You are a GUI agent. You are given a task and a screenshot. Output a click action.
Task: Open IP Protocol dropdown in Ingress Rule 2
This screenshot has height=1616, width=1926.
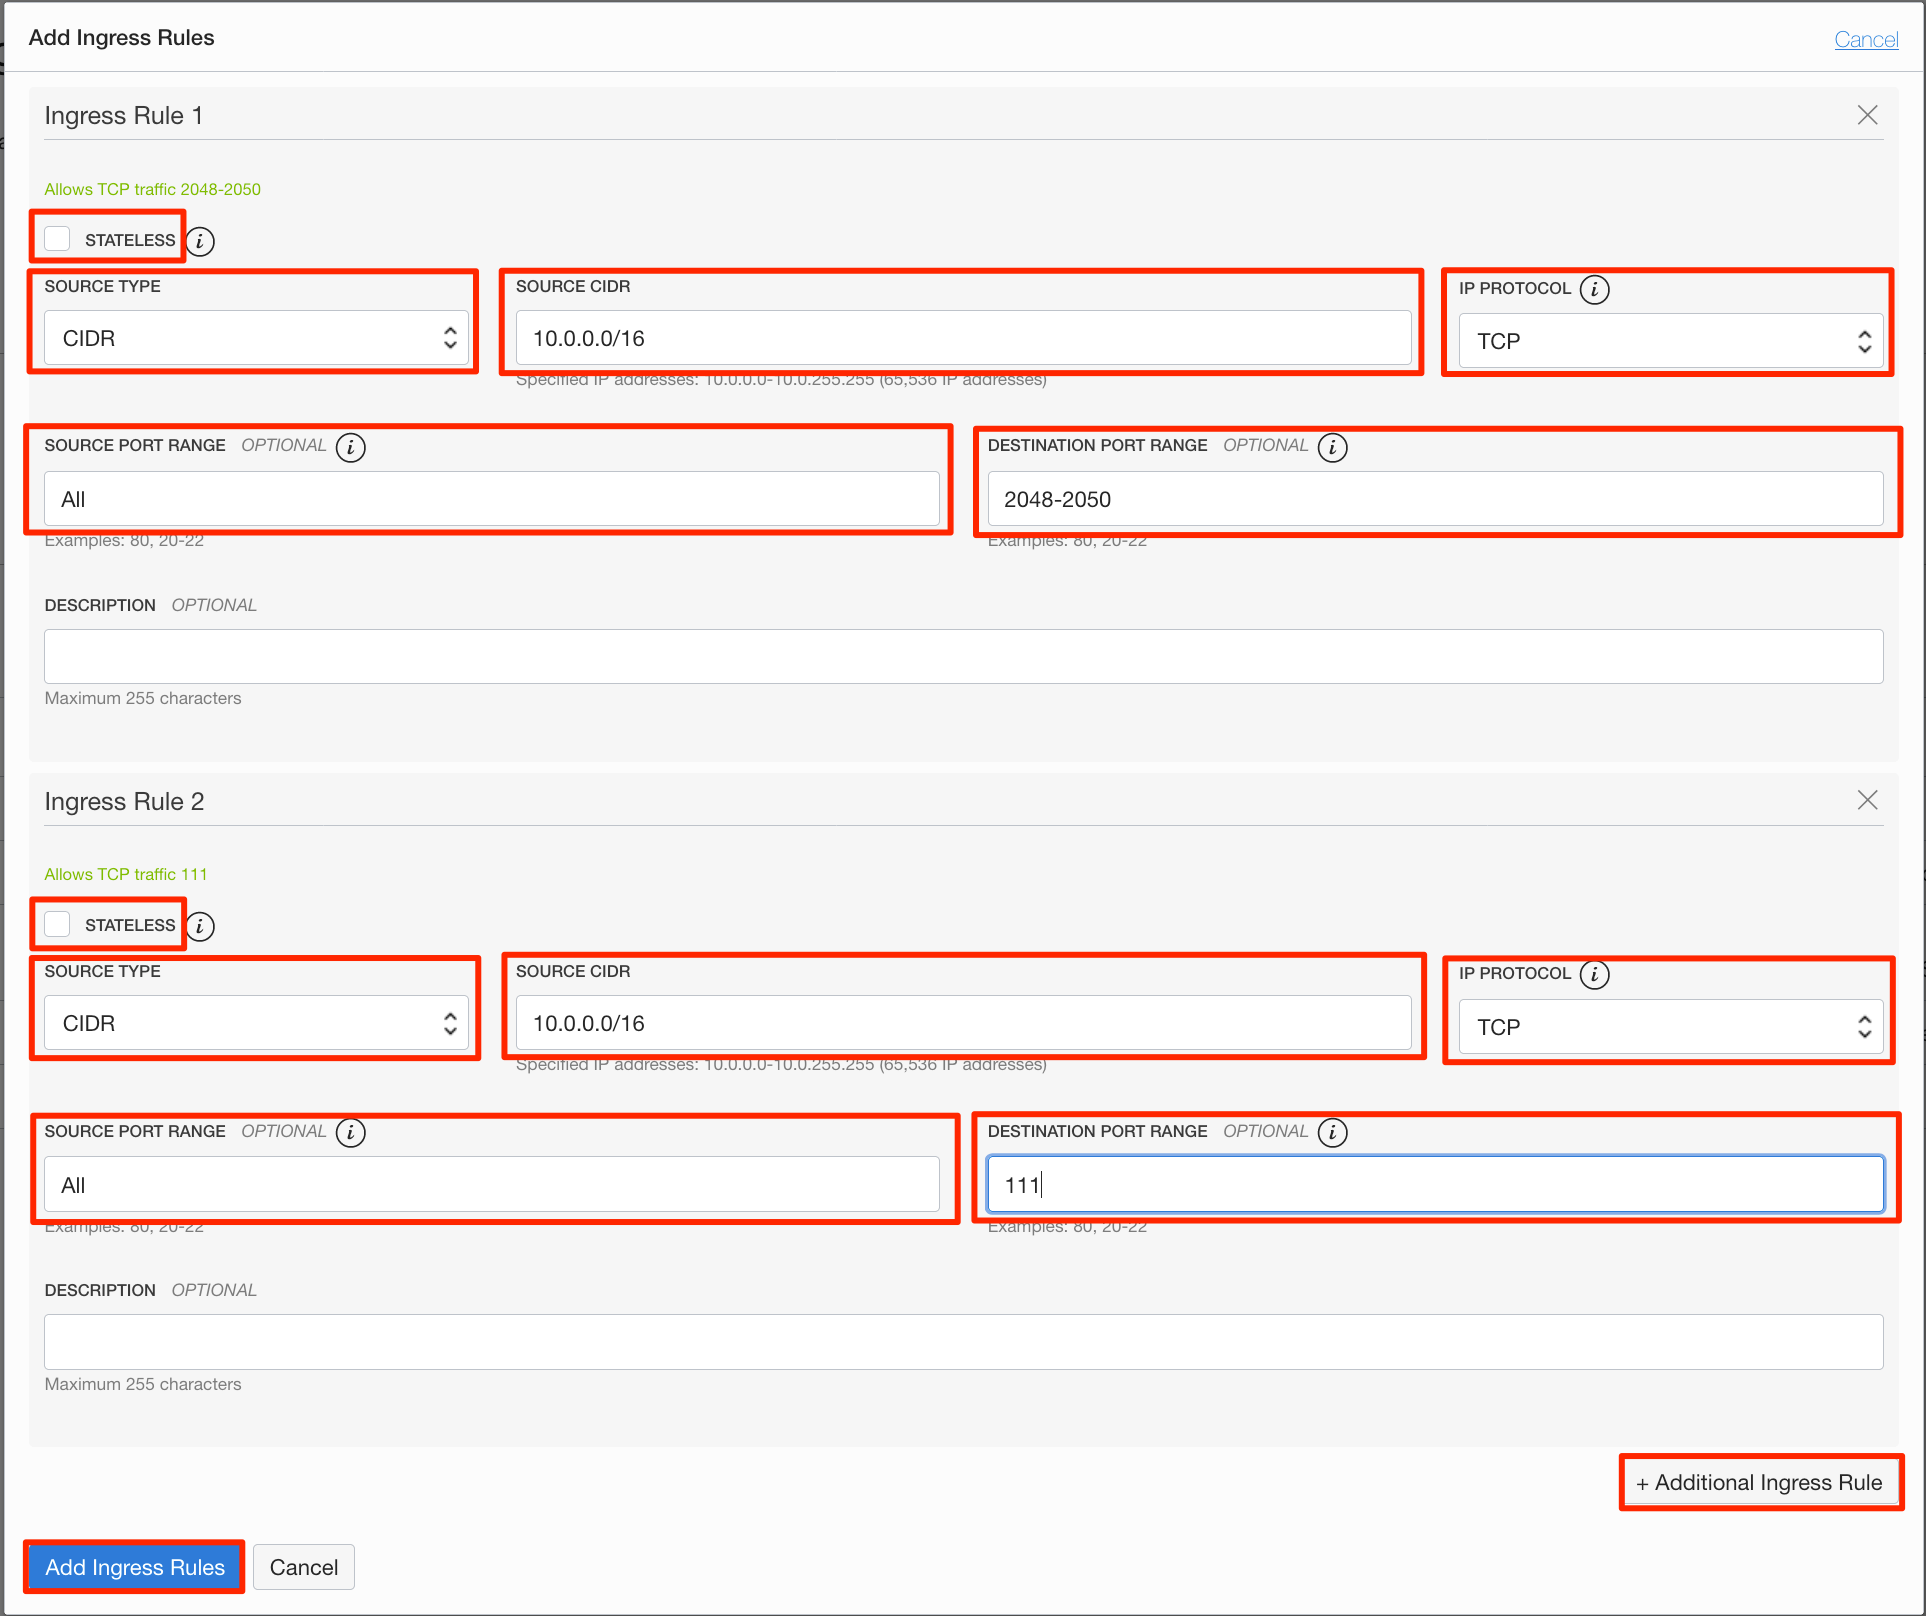pyautogui.click(x=1670, y=1027)
